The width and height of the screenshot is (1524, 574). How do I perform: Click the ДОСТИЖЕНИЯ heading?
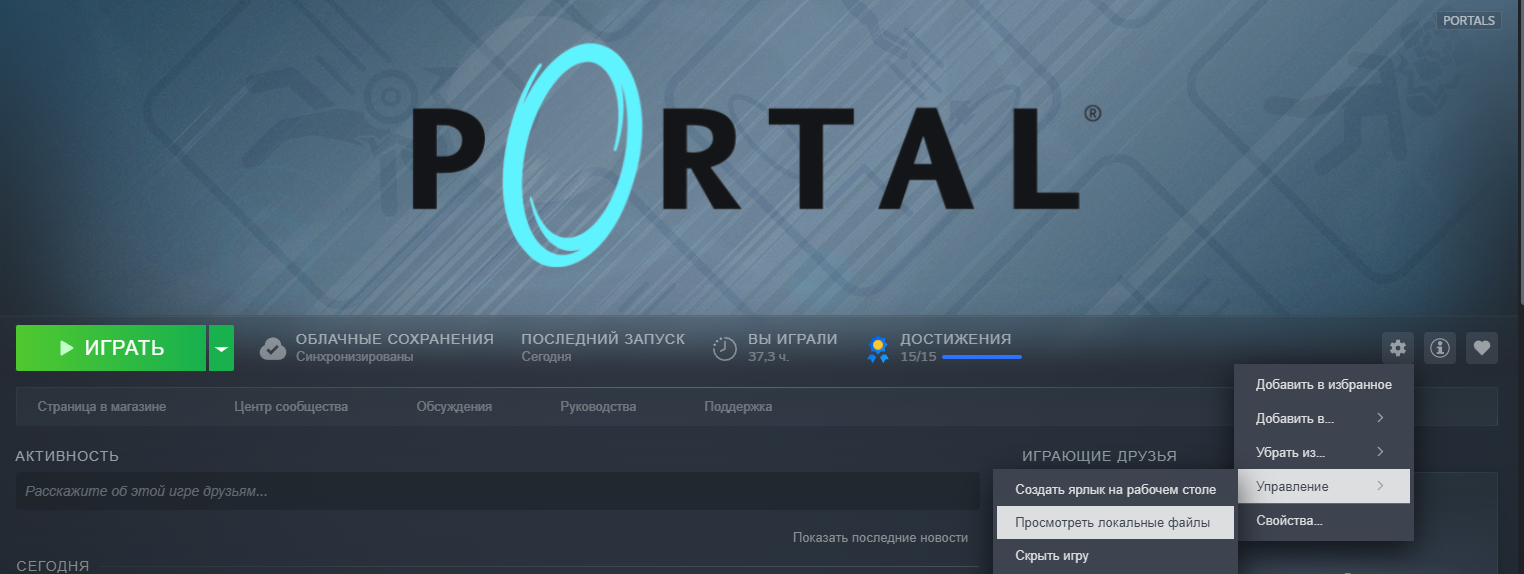[x=955, y=339]
